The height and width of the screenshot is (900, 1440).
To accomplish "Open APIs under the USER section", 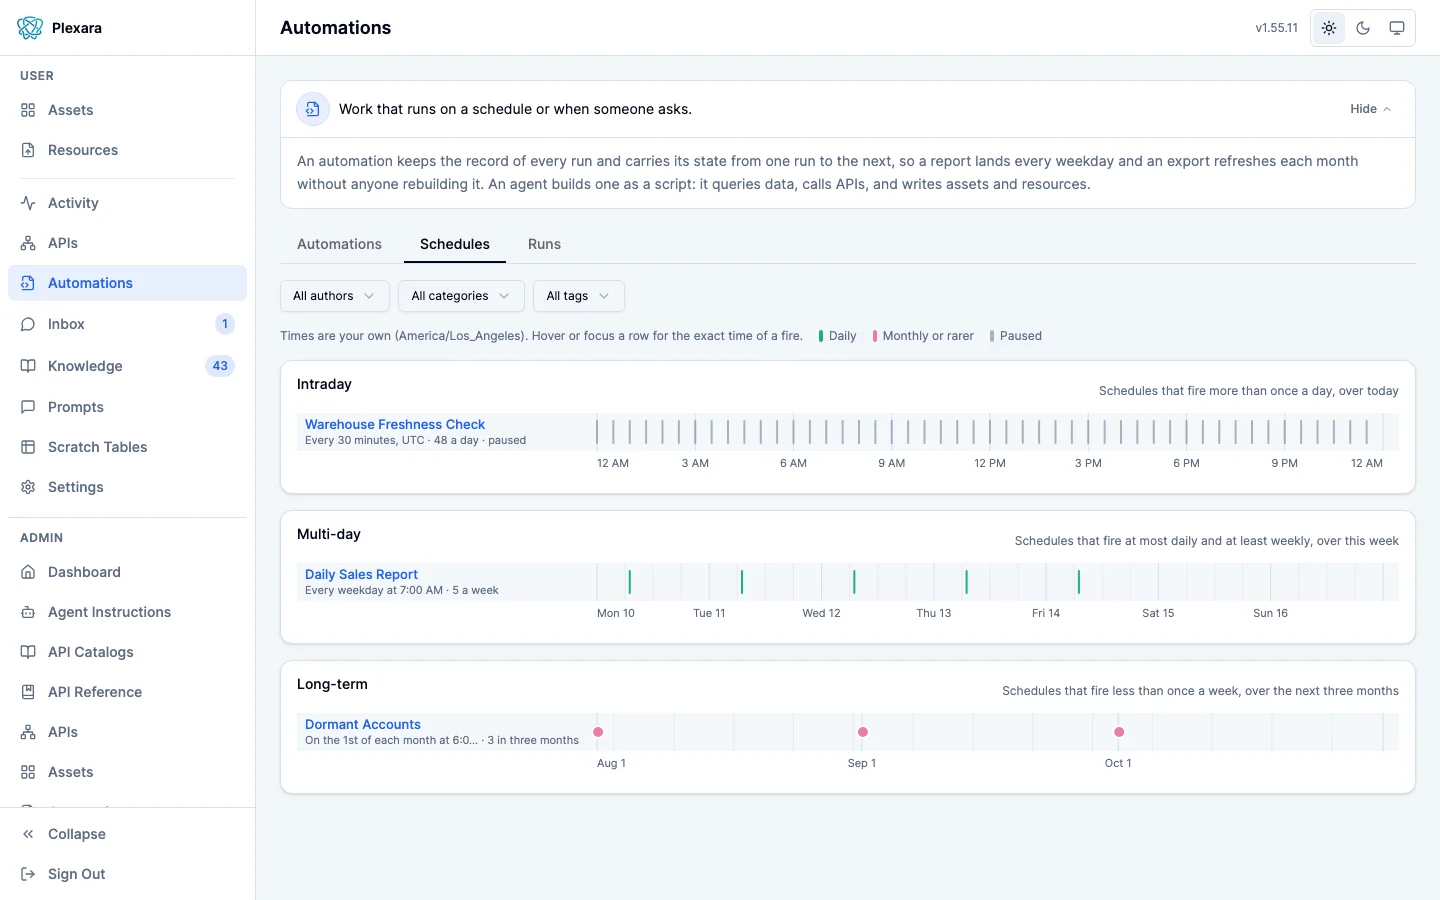I will coord(127,243).
